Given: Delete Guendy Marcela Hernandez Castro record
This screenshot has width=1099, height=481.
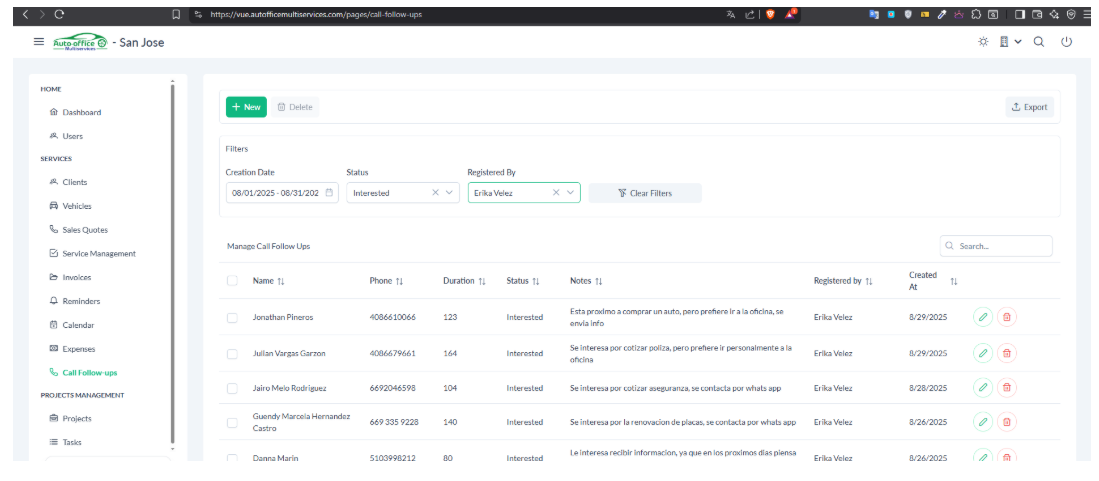Looking at the screenshot, I should click(x=1007, y=422).
